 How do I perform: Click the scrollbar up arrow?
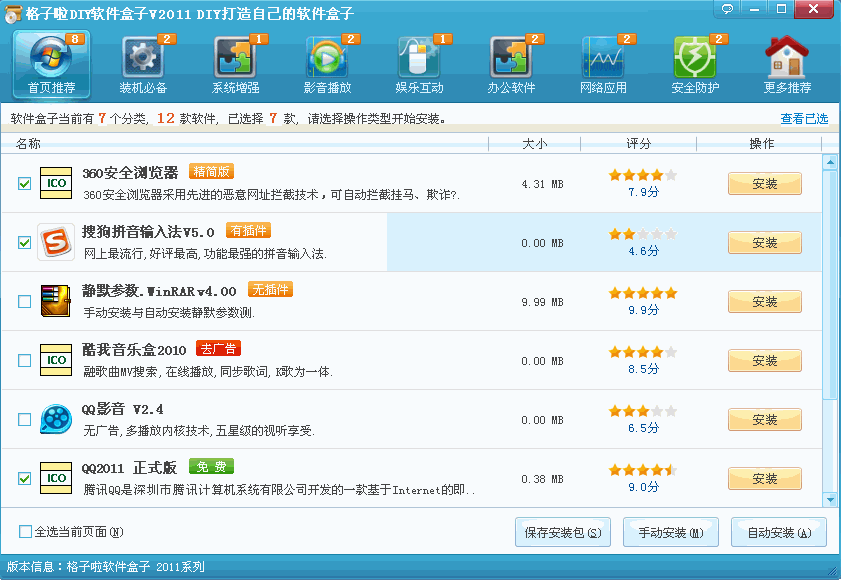830,161
